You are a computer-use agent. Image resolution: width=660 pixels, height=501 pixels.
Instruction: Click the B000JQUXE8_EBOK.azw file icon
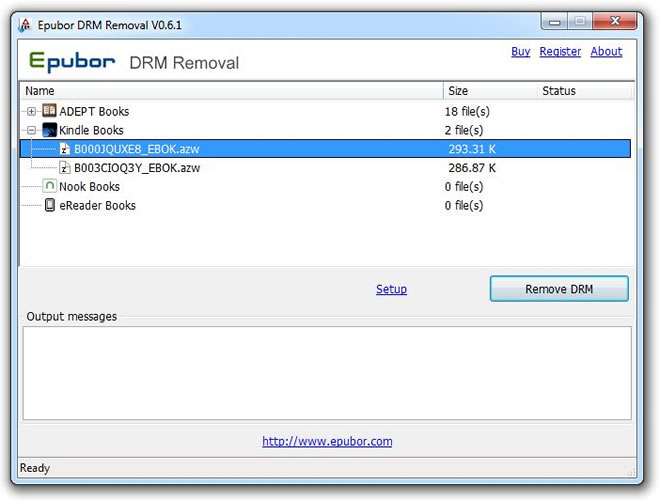[64, 149]
